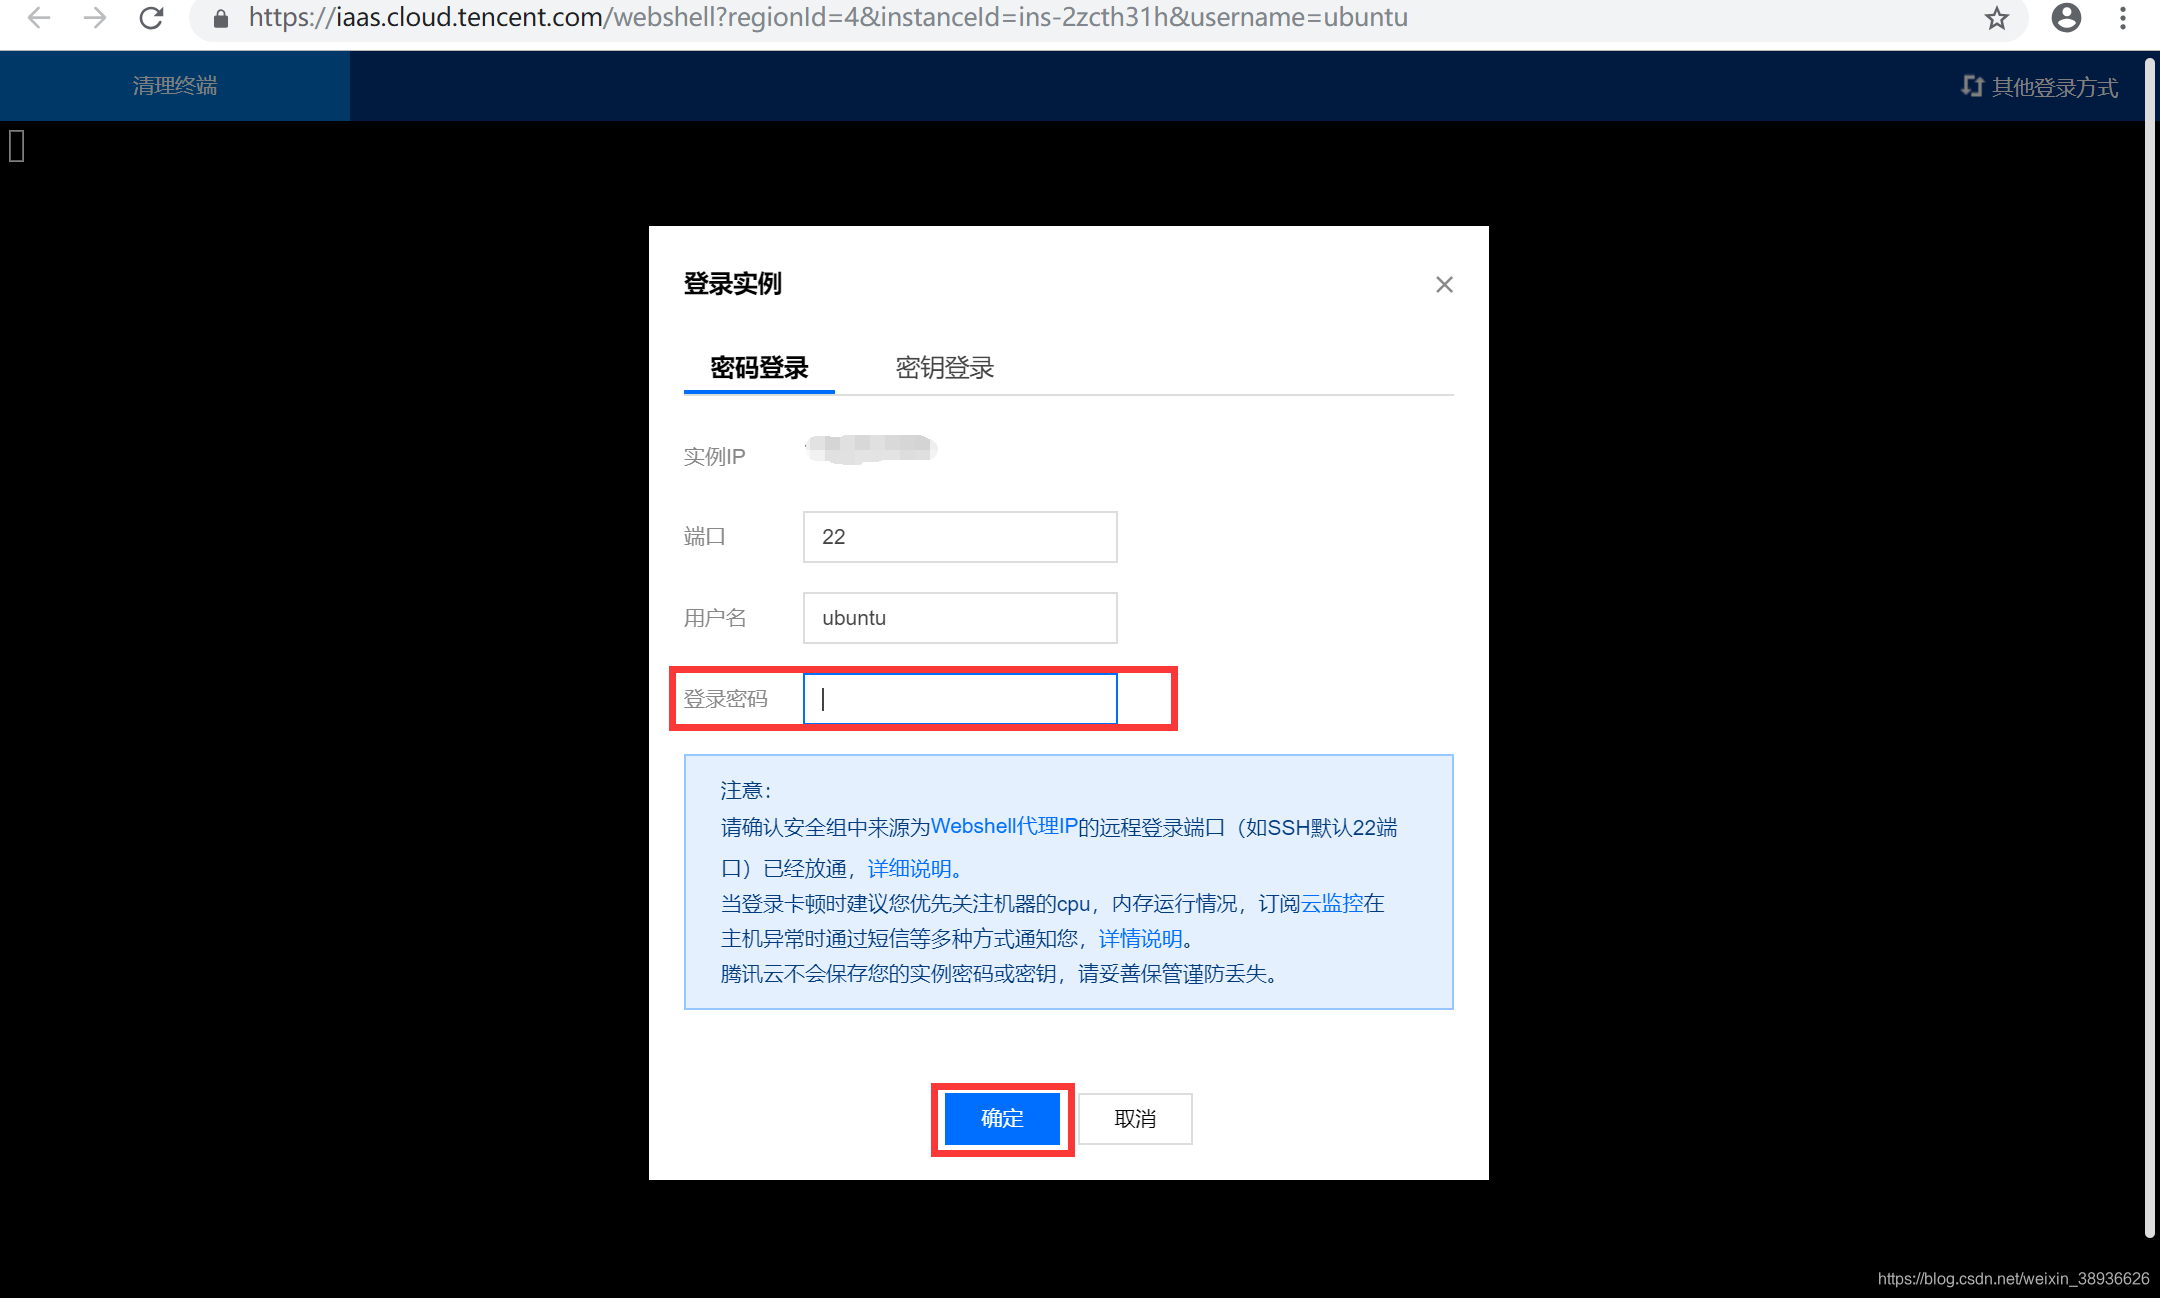Bookmark this page with star icon

click(x=1996, y=18)
